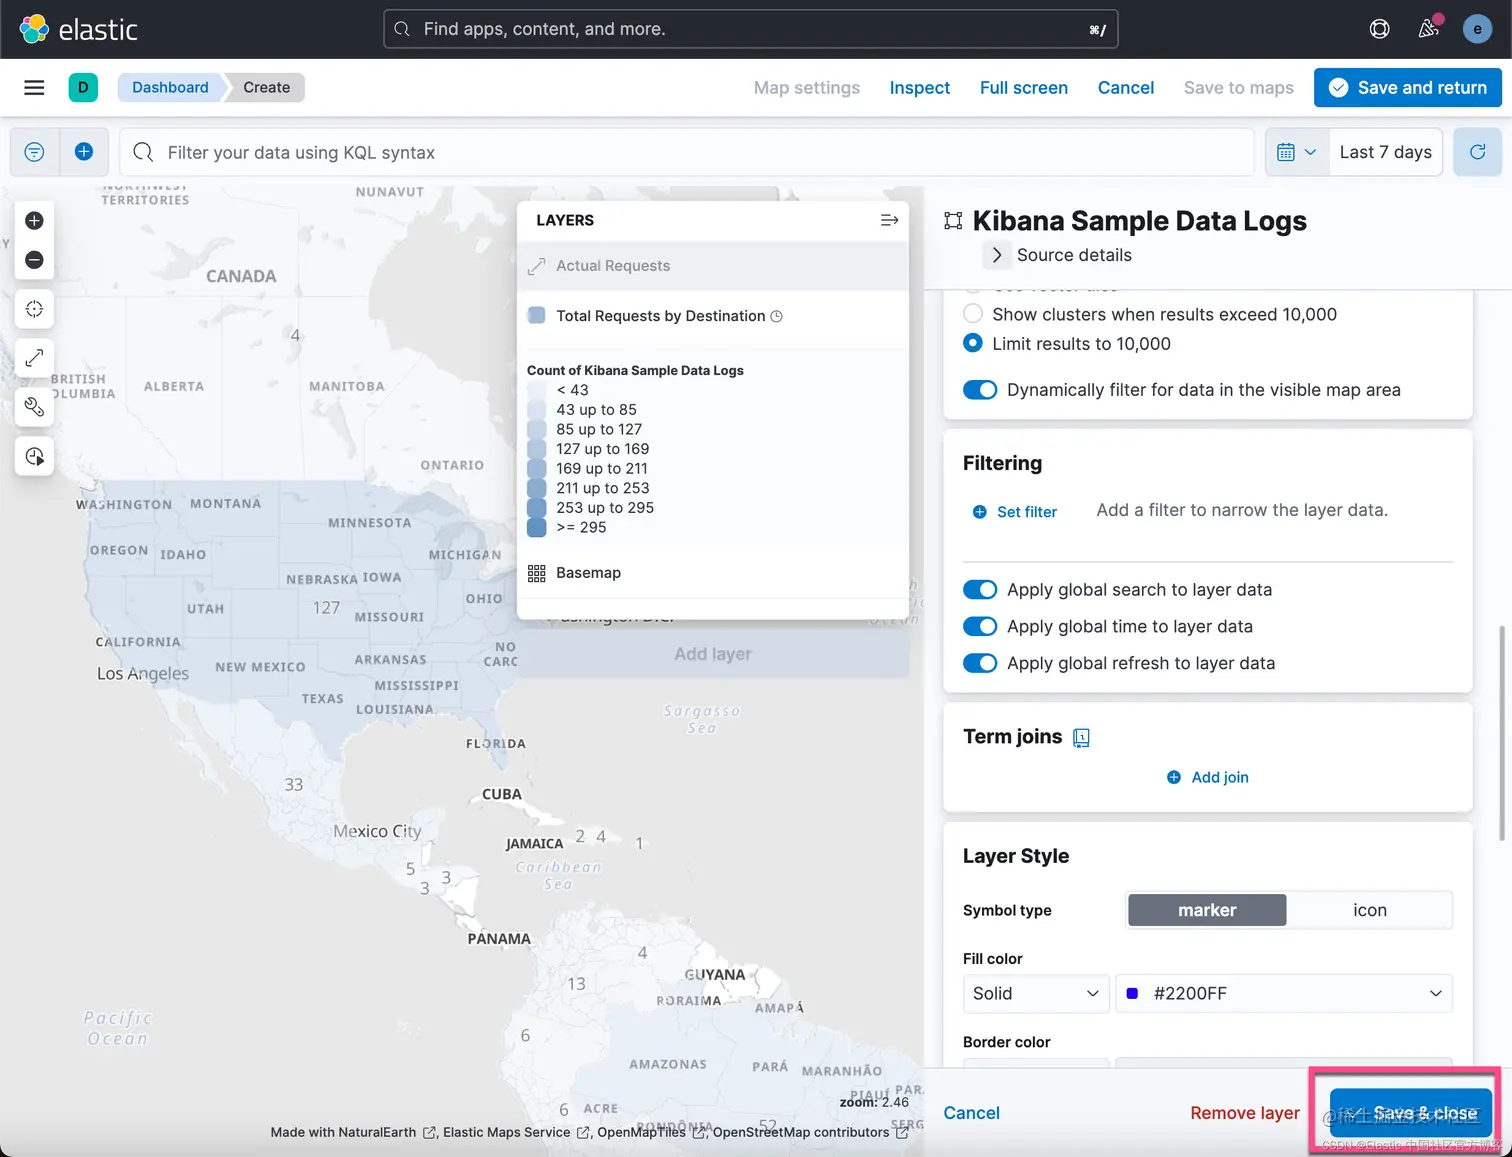Choose the marker symbol type
1512x1157 pixels.
point(1207,910)
